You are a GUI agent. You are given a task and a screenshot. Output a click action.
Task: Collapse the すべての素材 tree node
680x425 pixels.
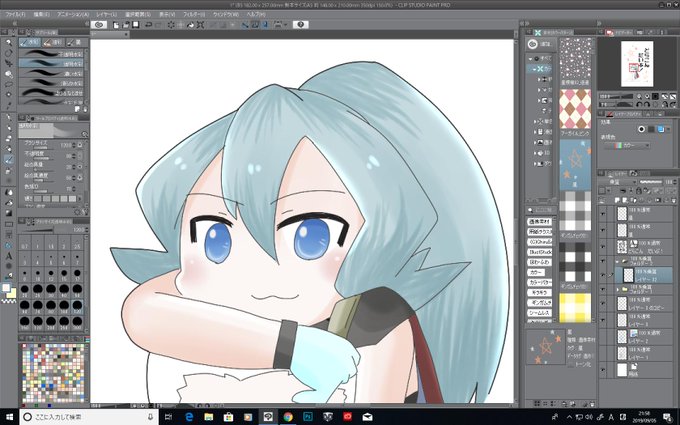point(530,58)
